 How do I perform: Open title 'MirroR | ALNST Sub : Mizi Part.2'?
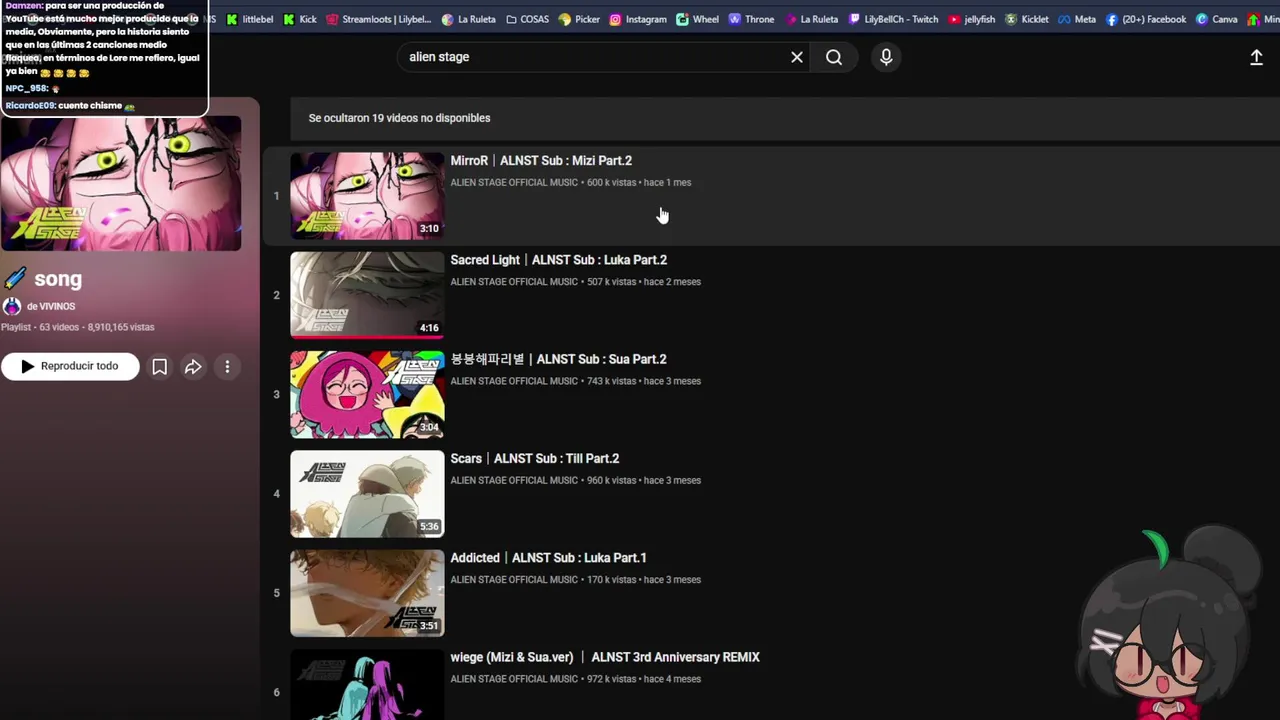tap(541, 161)
